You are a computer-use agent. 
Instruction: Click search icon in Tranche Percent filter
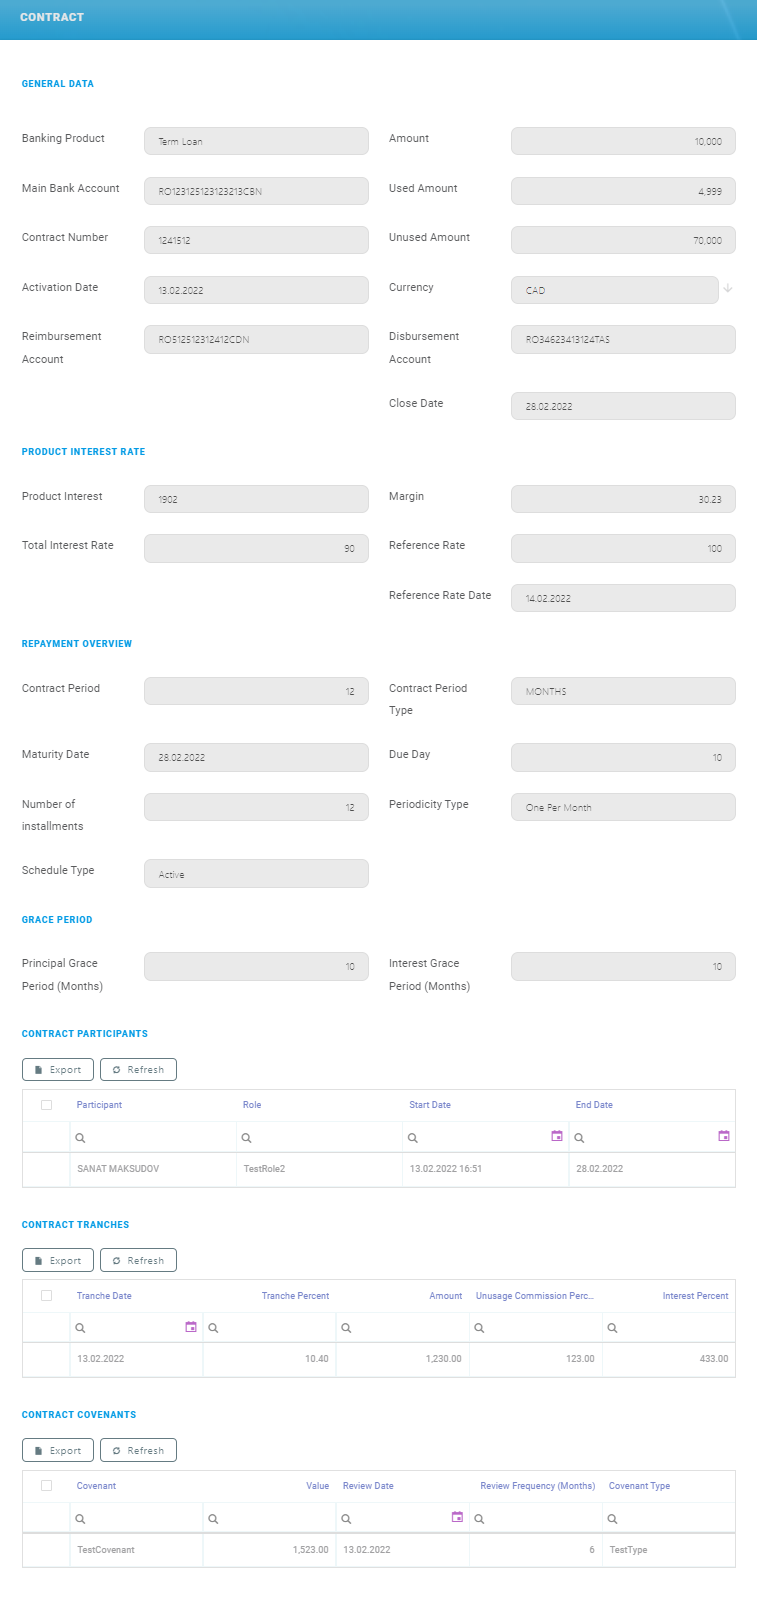tap(214, 1328)
